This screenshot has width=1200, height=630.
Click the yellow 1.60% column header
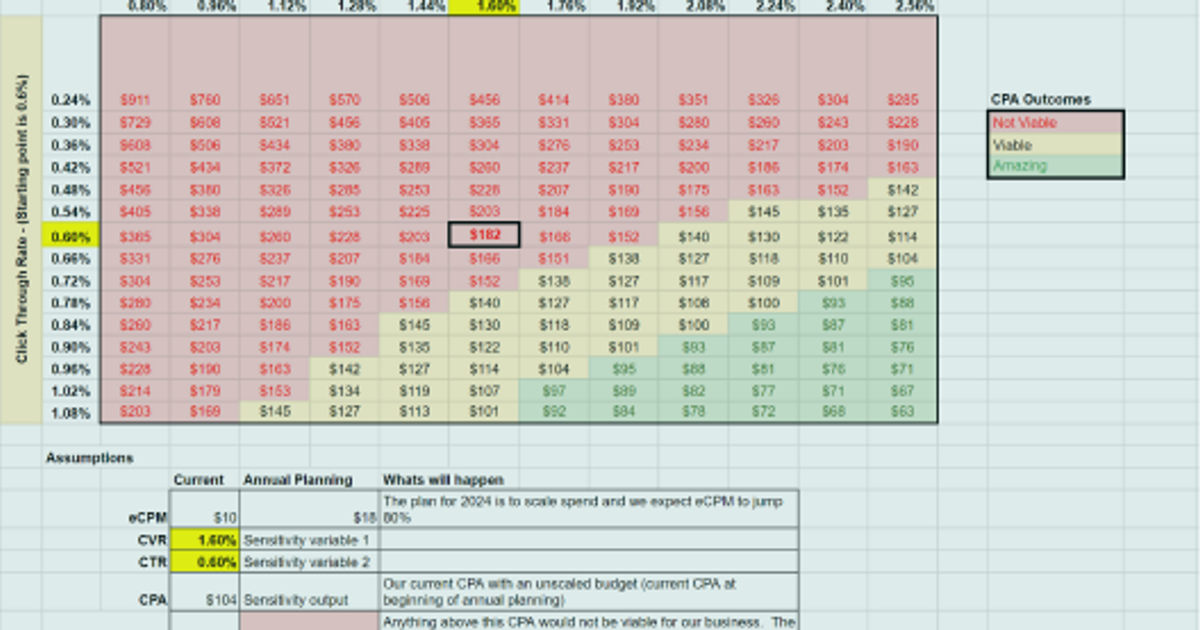(x=486, y=6)
